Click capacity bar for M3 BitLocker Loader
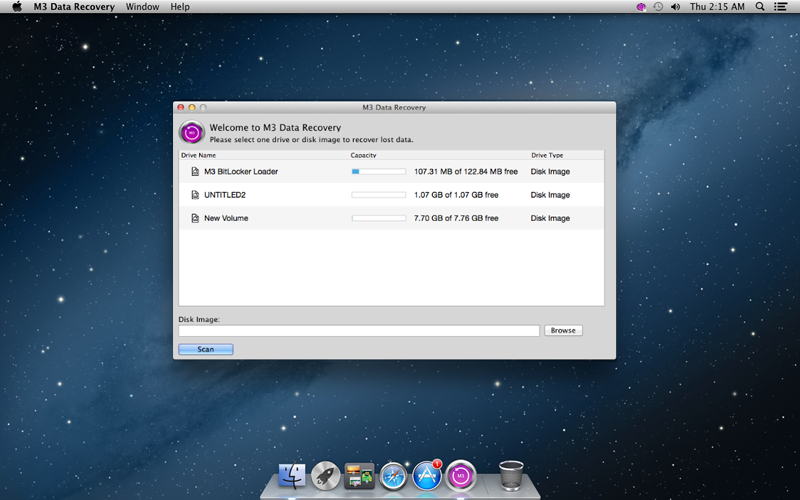The width and height of the screenshot is (800, 500). (x=379, y=171)
